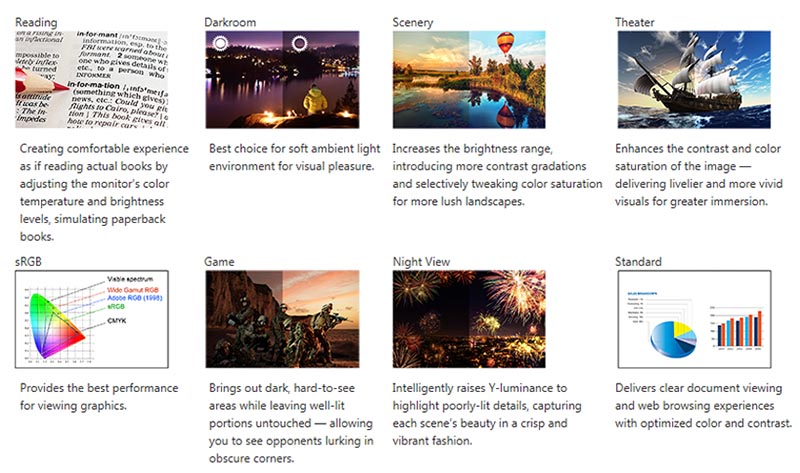This screenshot has width=800, height=473.
Task: Click the sRGB mode heading
Action: click(31, 262)
